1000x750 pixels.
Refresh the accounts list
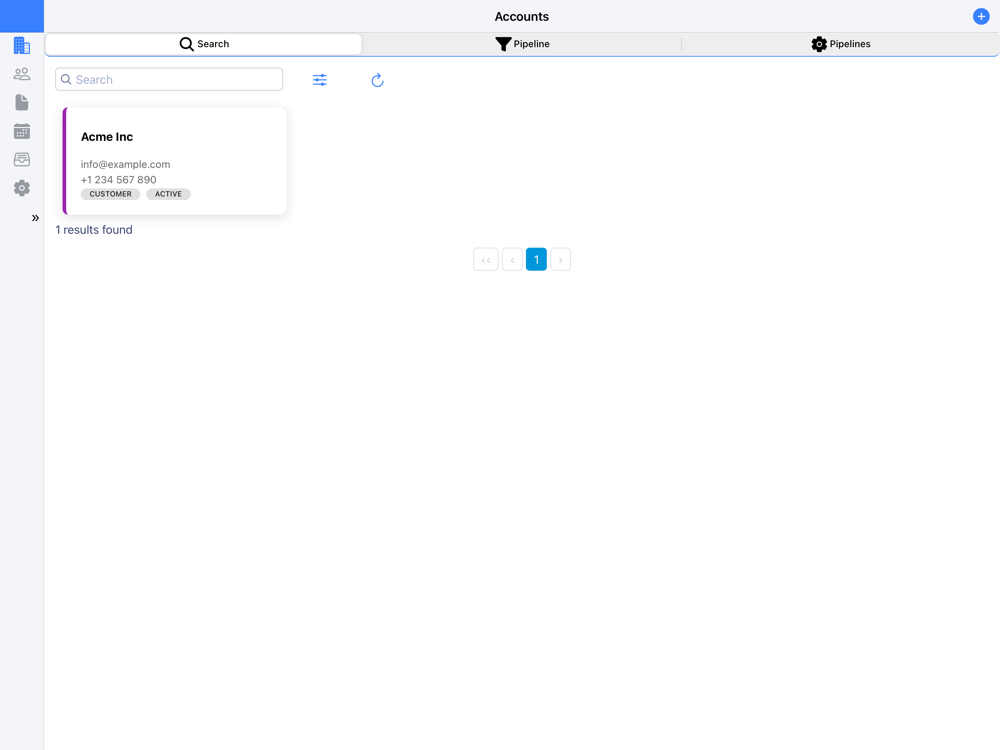coord(378,80)
